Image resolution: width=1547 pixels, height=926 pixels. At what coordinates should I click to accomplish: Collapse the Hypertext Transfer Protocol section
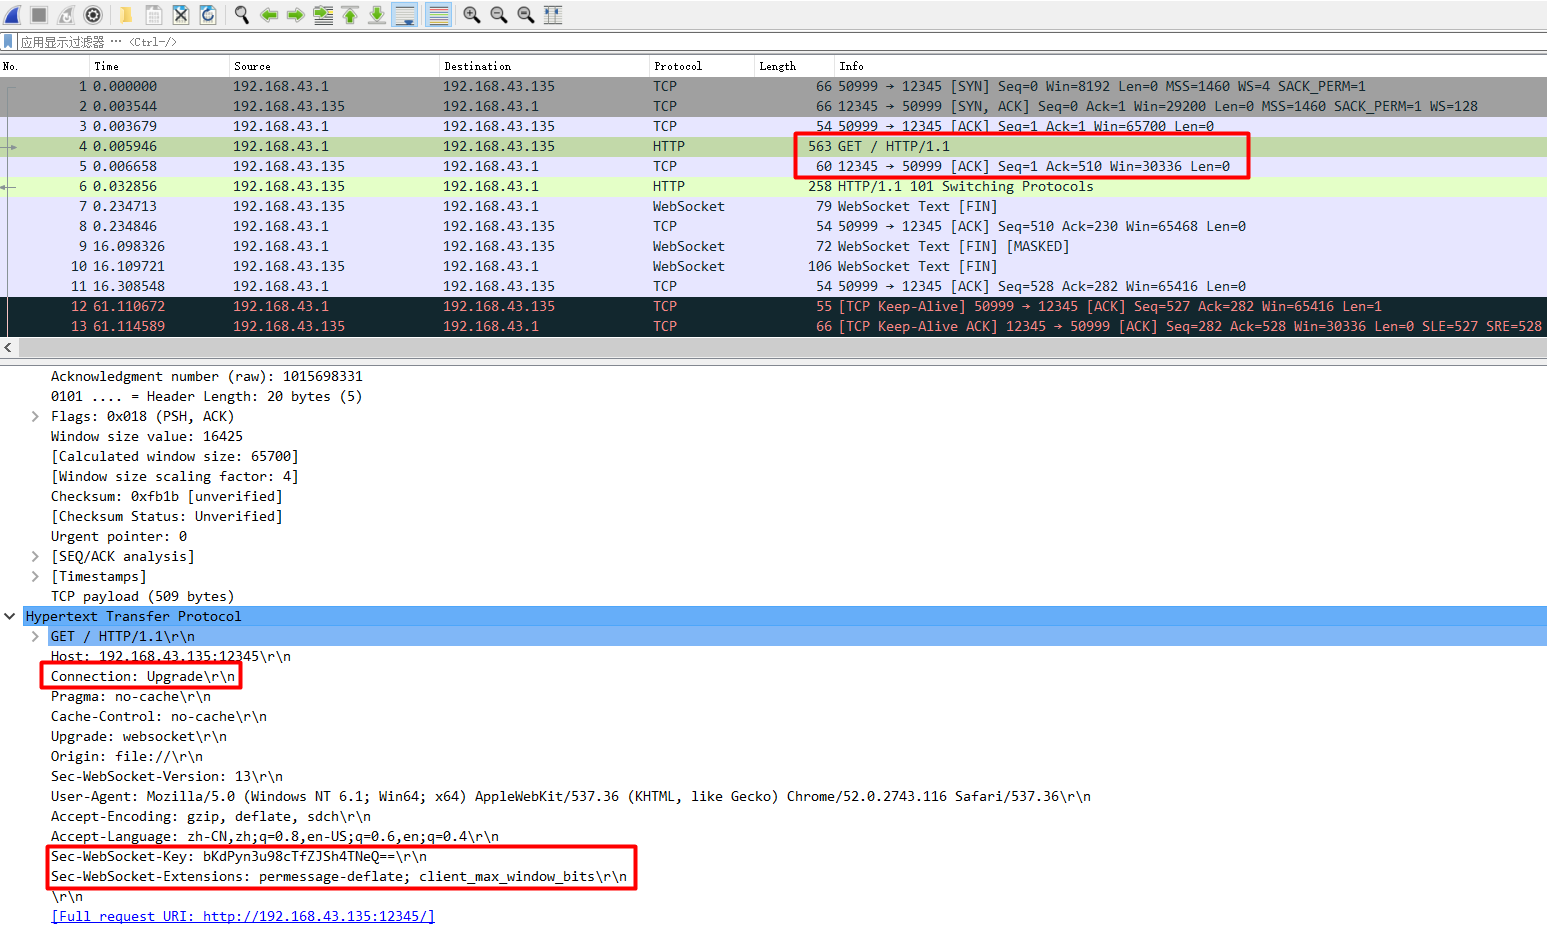click(9, 616)
